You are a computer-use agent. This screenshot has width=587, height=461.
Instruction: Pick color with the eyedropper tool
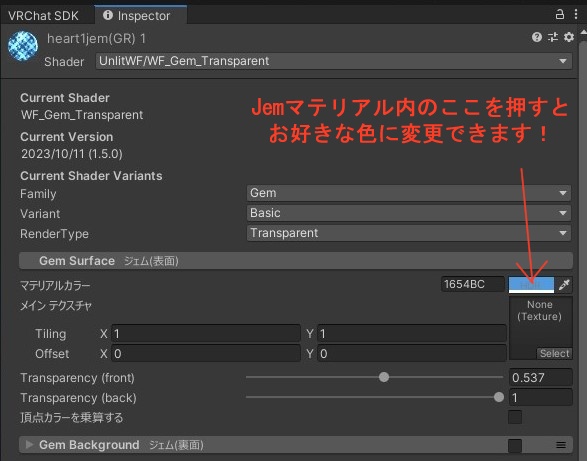564,285
